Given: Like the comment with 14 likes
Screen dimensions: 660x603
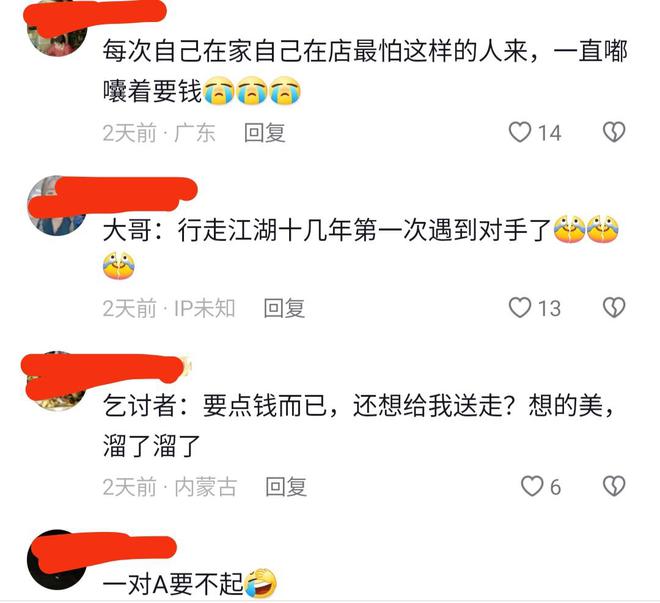Looking at the screenshot, I should click(x=520, y=132).
